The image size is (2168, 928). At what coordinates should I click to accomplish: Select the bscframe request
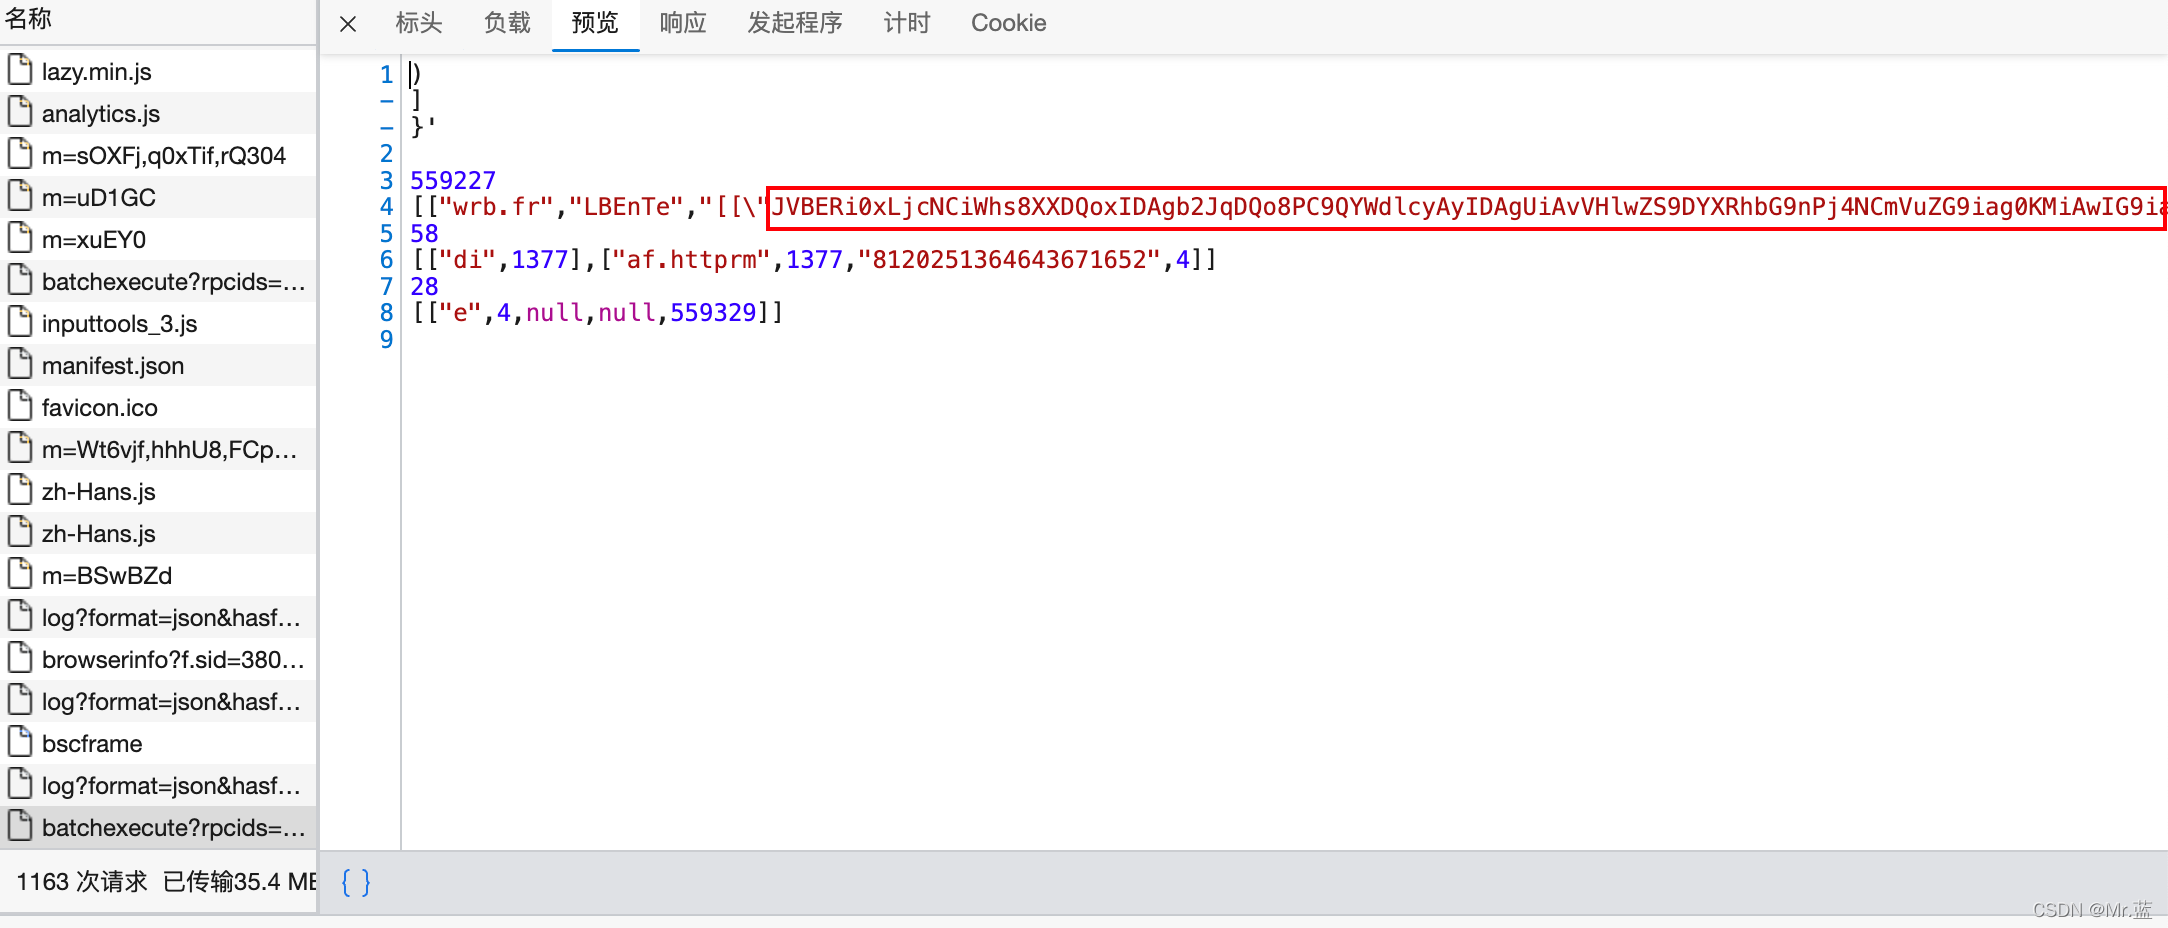[158, 743]
